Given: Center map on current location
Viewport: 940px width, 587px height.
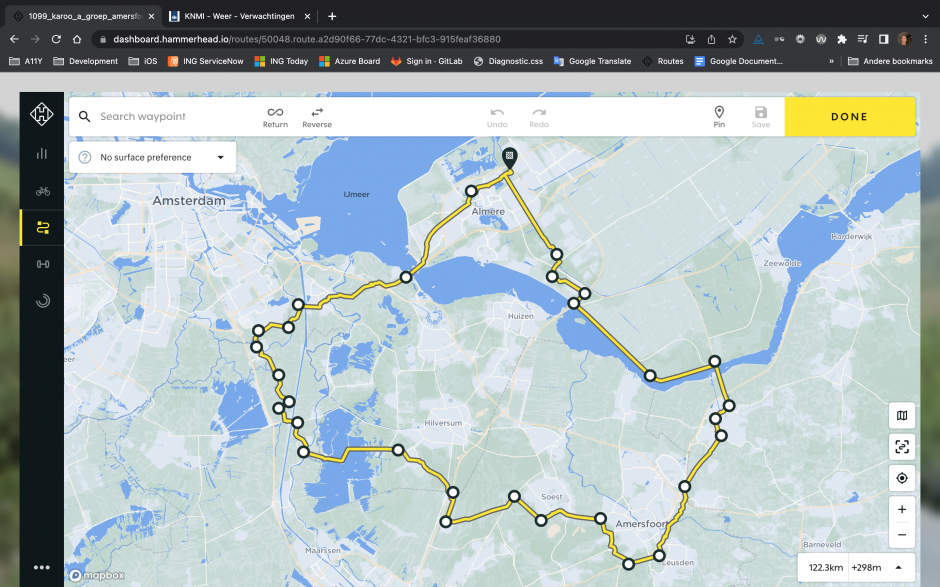Looking at the screenshot, I should click(x=902, y=478).
